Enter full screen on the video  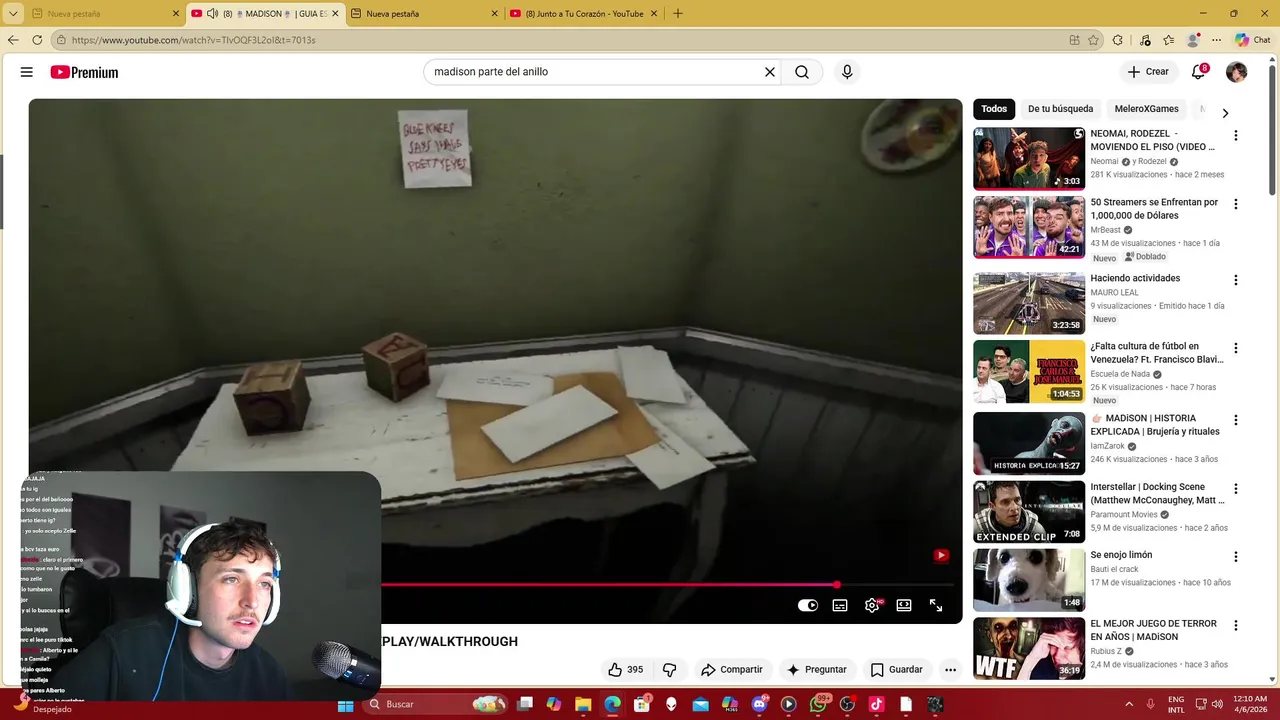pyautogui.click(x=936, y=605)
